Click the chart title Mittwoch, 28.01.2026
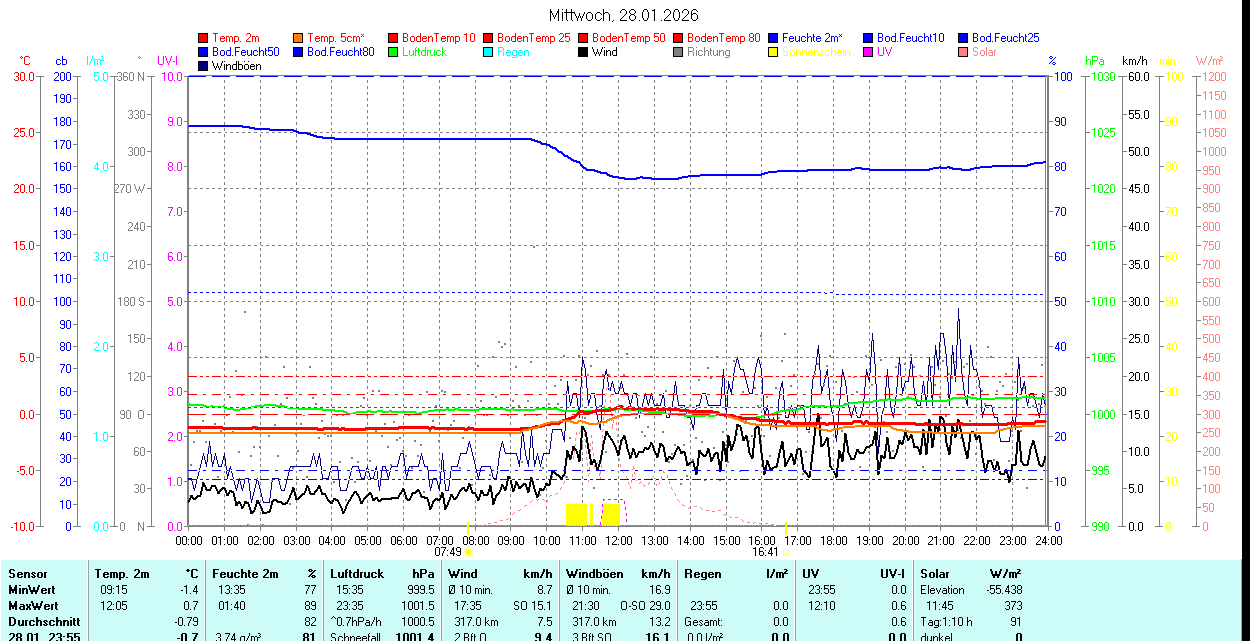1250x641 pixels. pos(624,15)
